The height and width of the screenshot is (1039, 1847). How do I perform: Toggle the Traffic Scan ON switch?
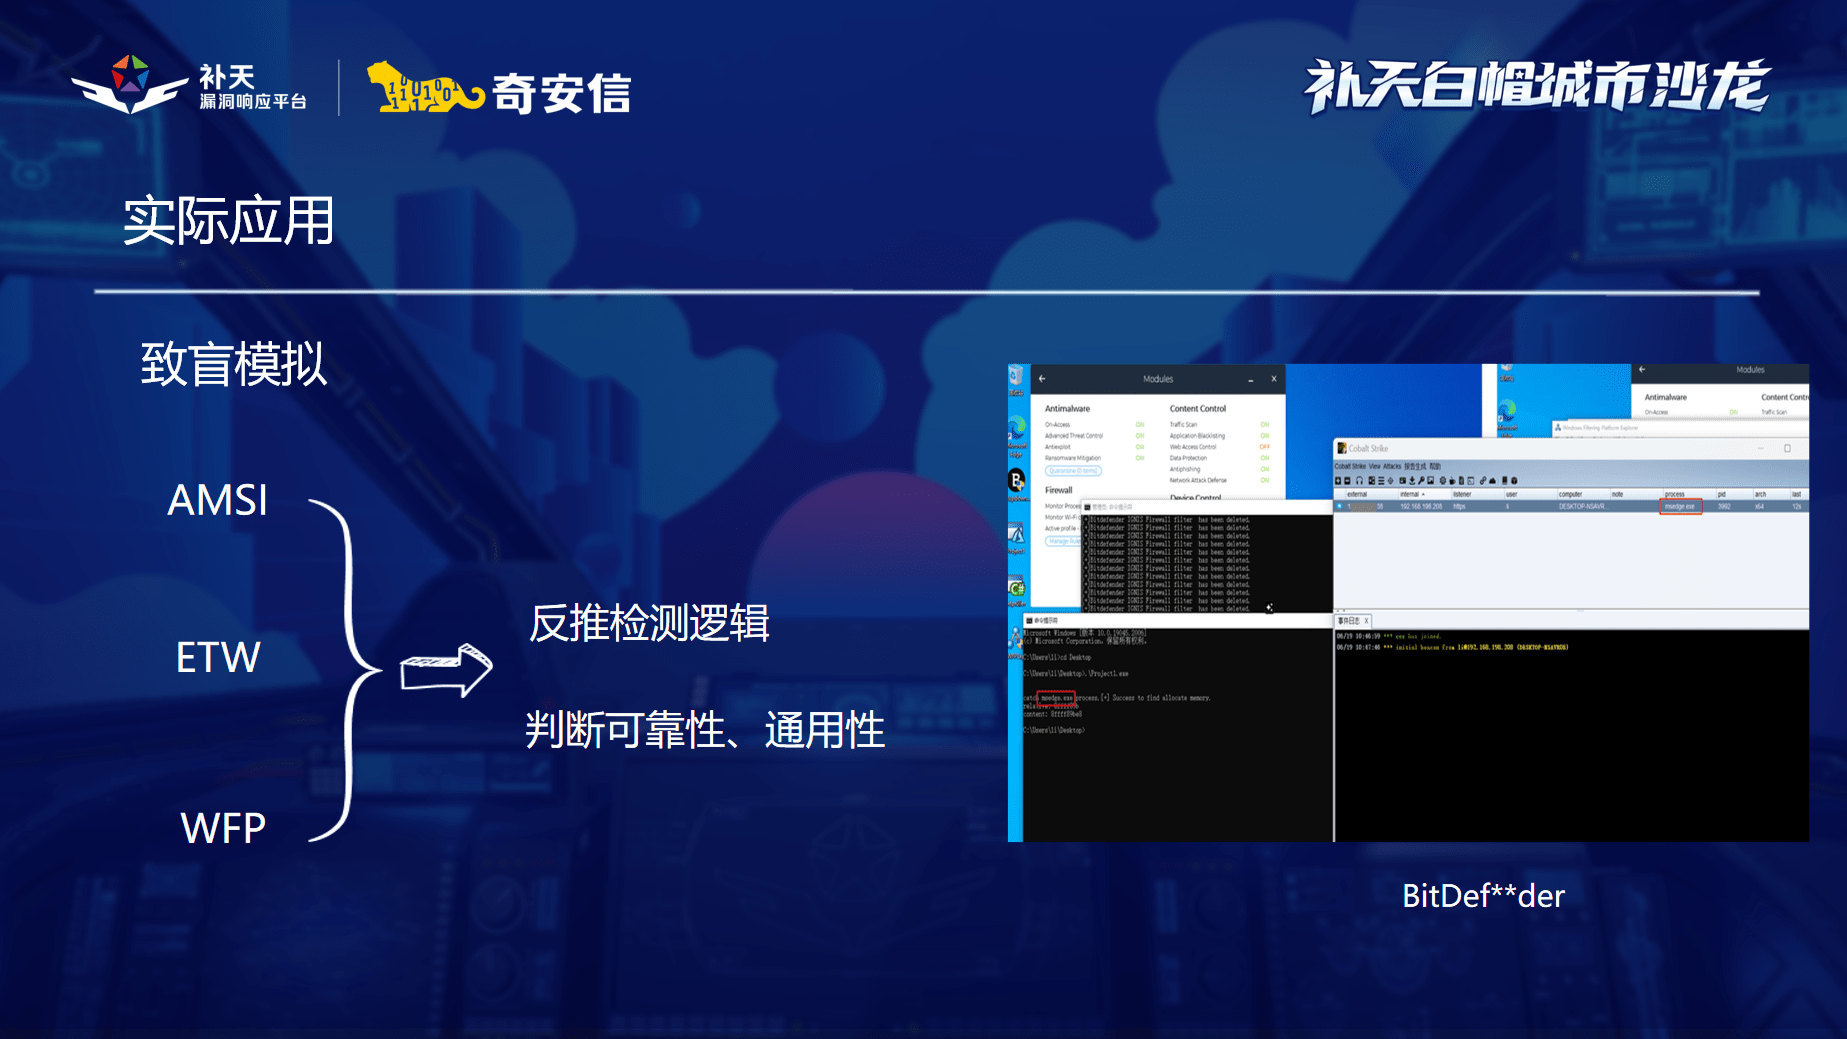click(1265, 425)
